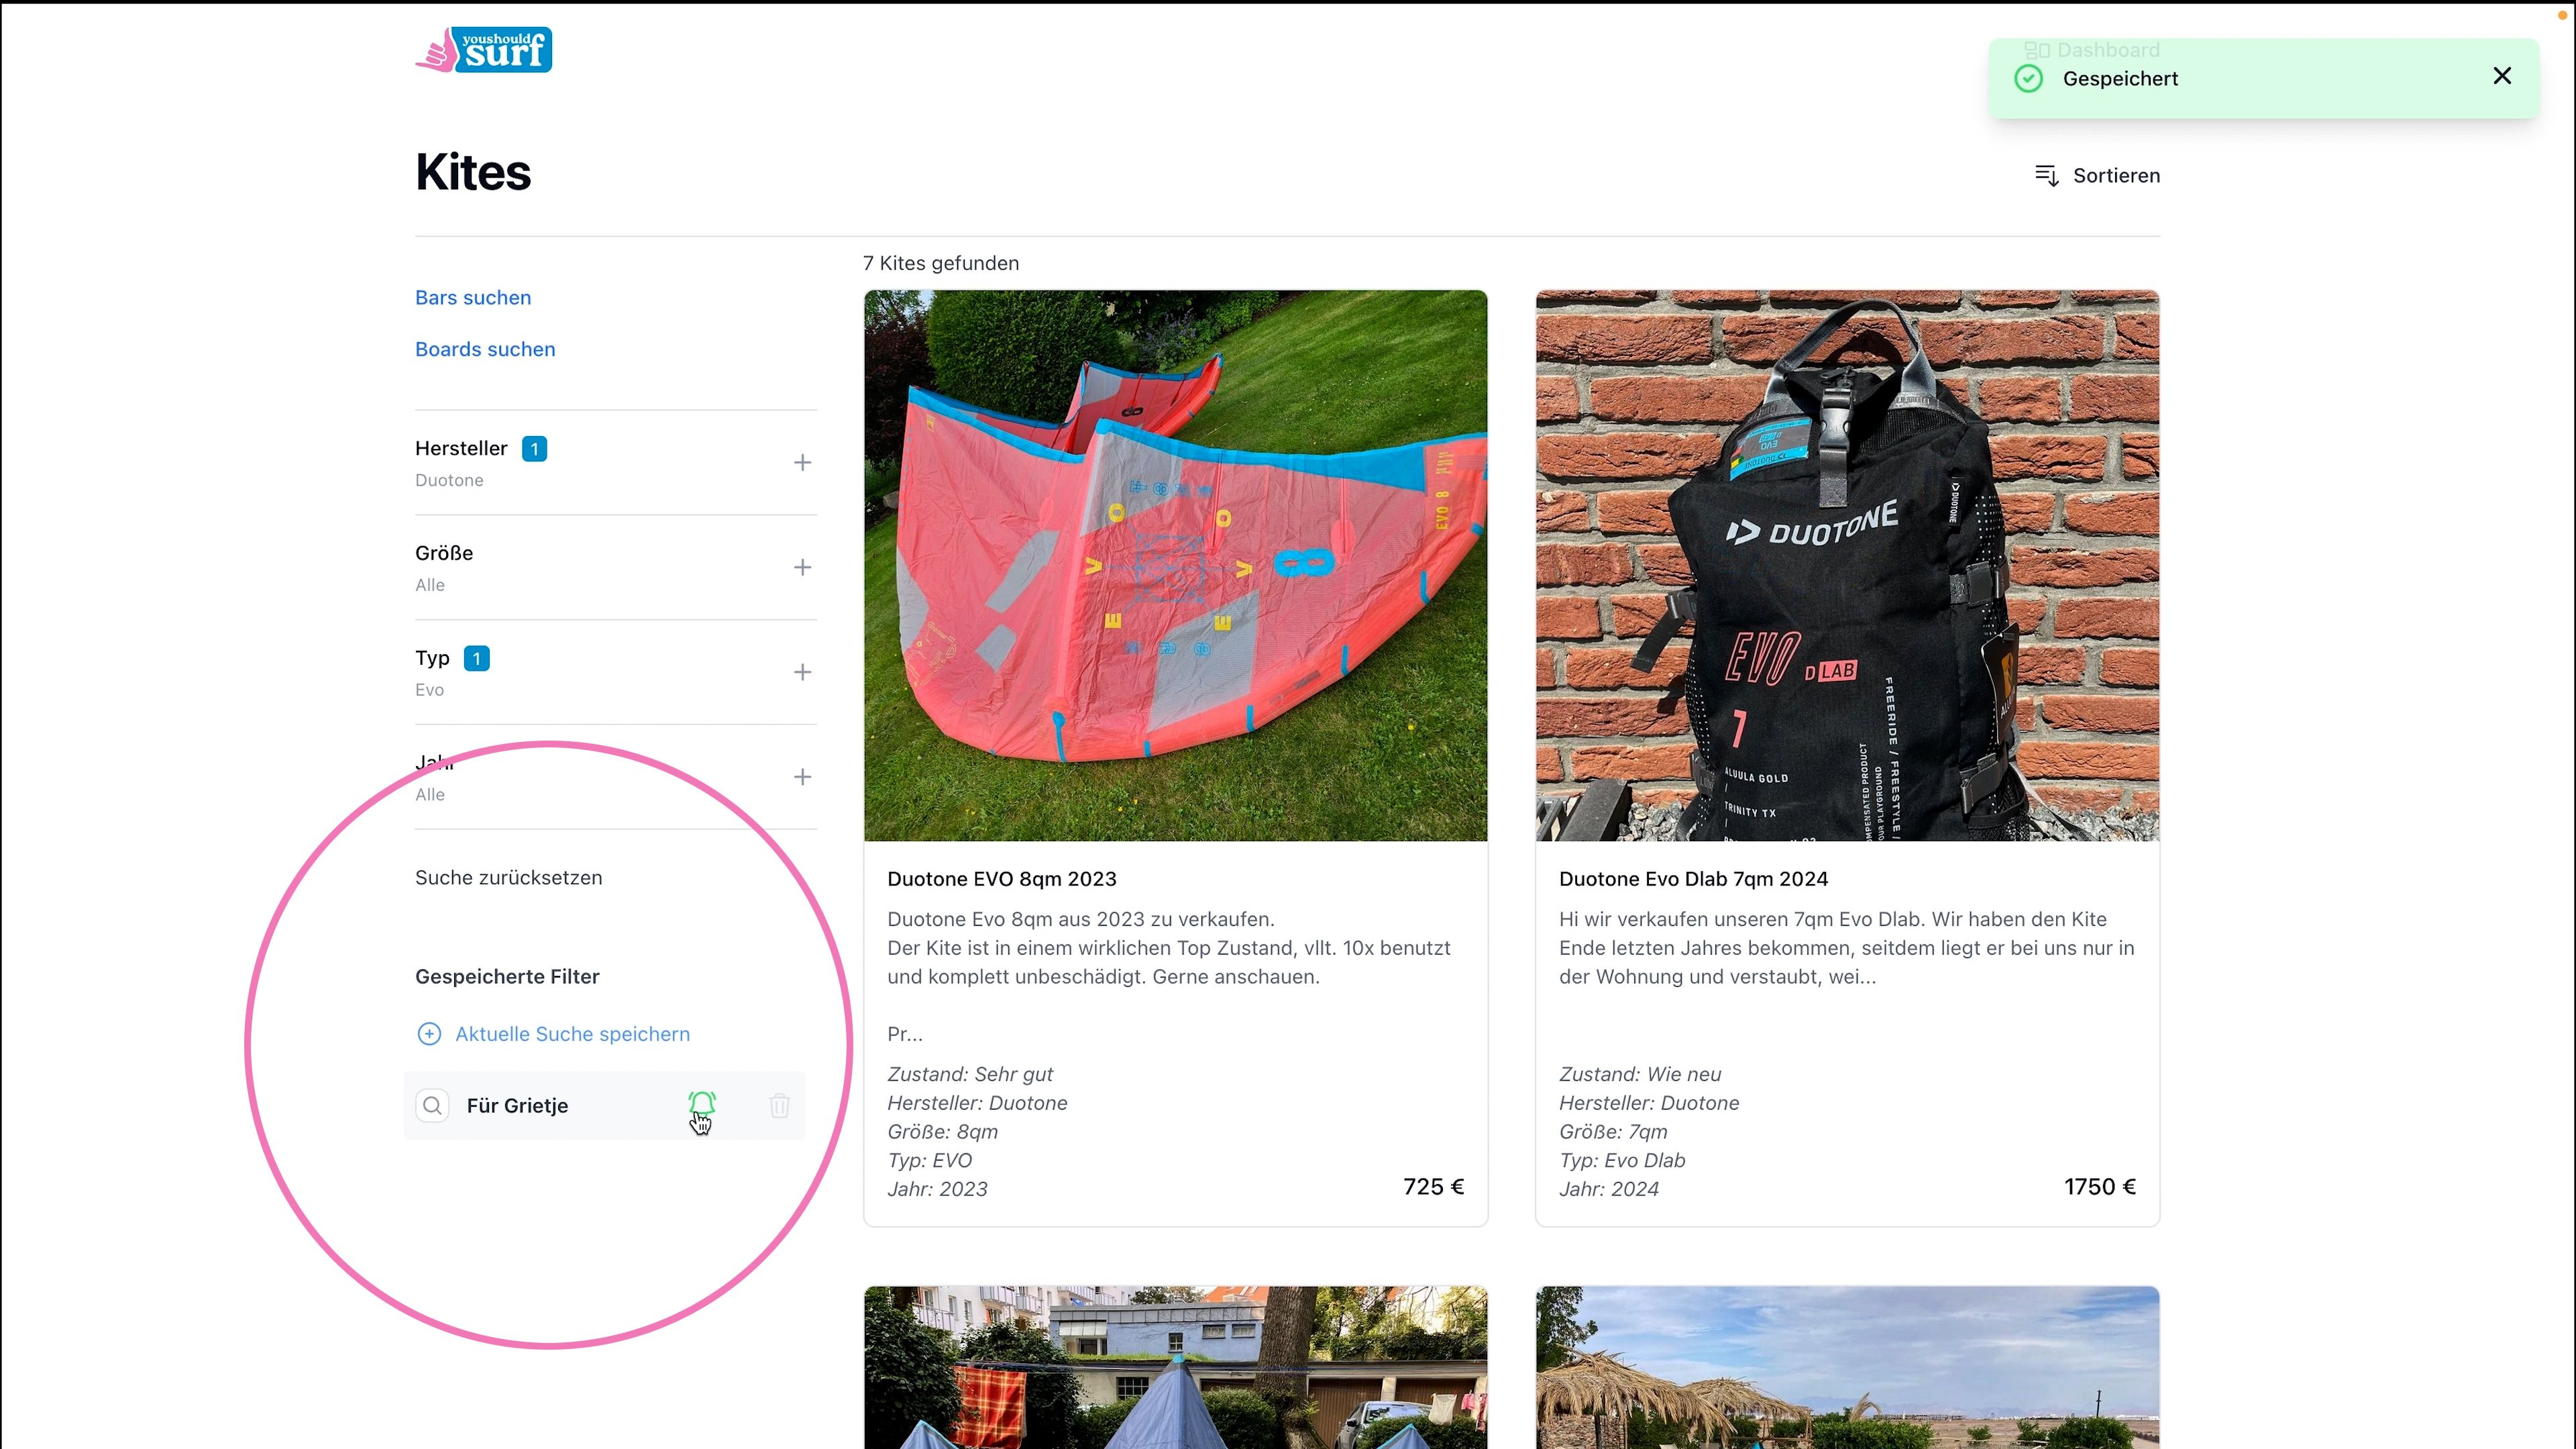Click the Duotone value under Hersteller
The height and width of the screenshot is (1449, 2576).
tap(449, 480)
